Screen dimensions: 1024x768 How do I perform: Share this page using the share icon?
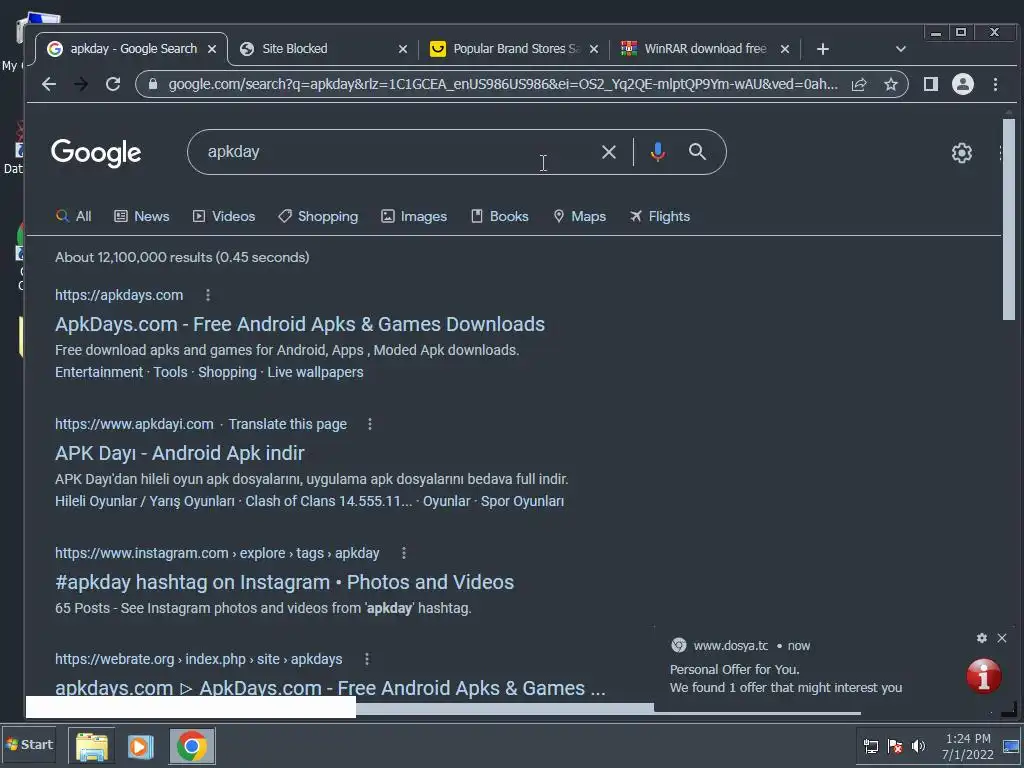[859, 84]
